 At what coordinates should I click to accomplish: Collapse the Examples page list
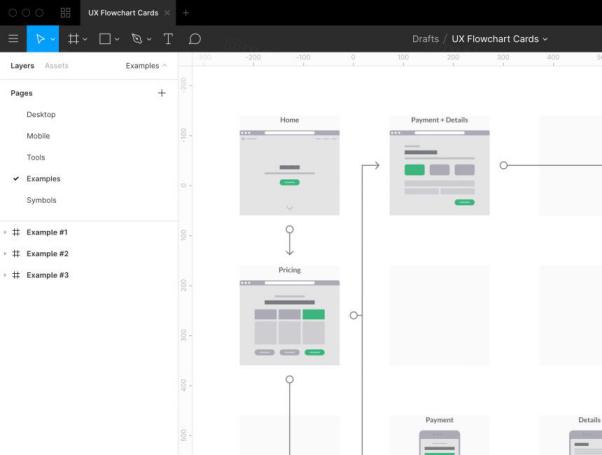tap(147, 65)
